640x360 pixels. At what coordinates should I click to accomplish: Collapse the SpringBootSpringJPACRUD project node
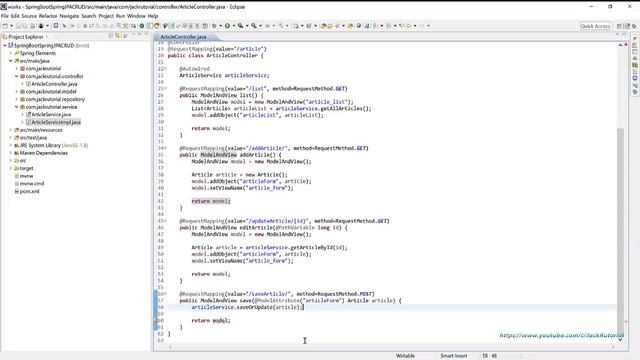[5, 46]
